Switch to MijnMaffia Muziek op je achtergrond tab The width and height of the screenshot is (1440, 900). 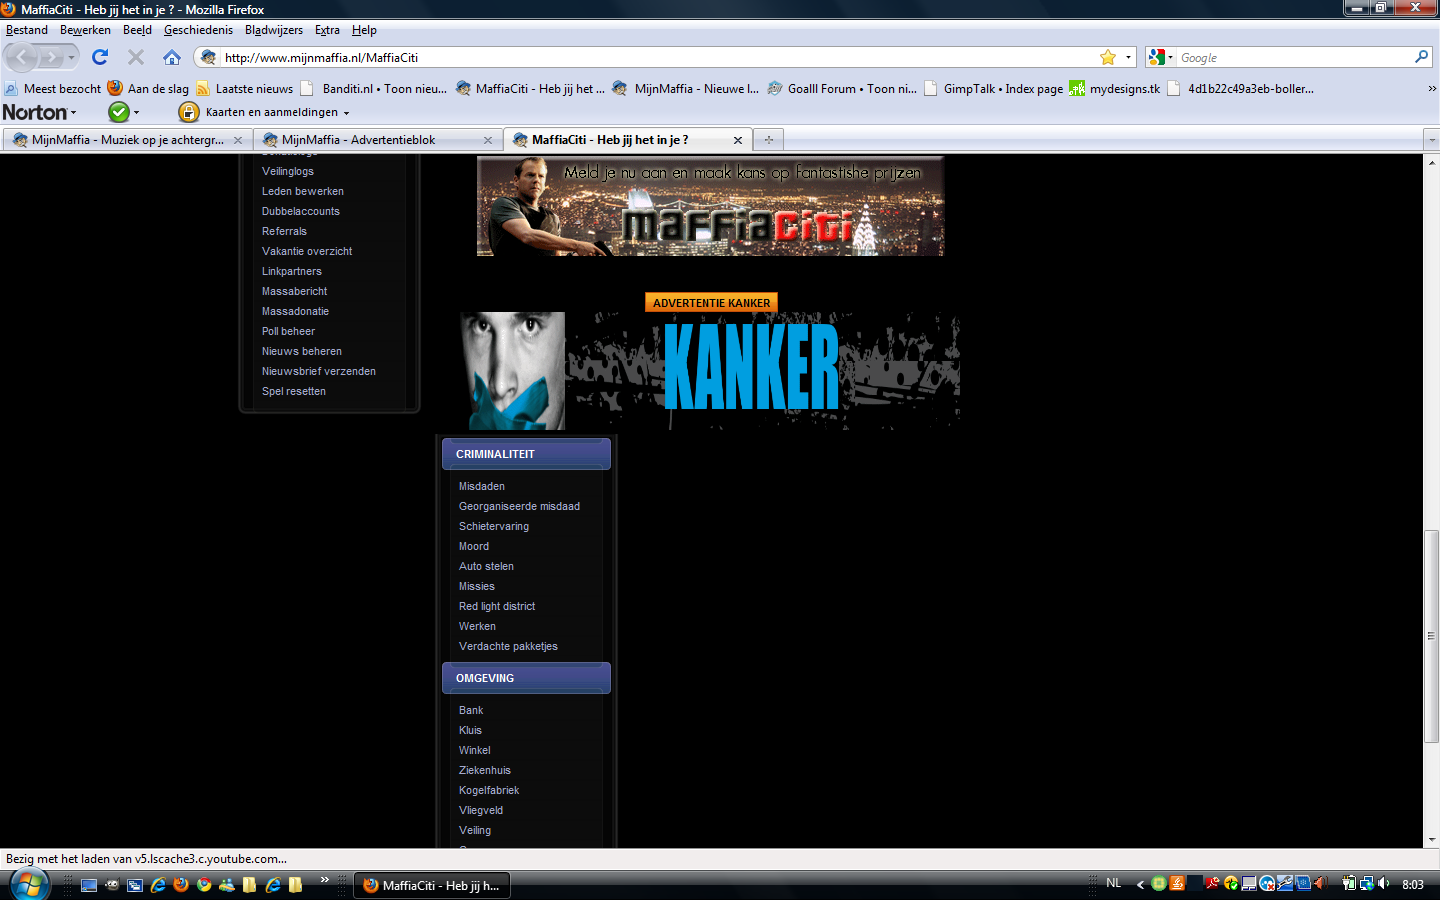click(x=126, y=140)
